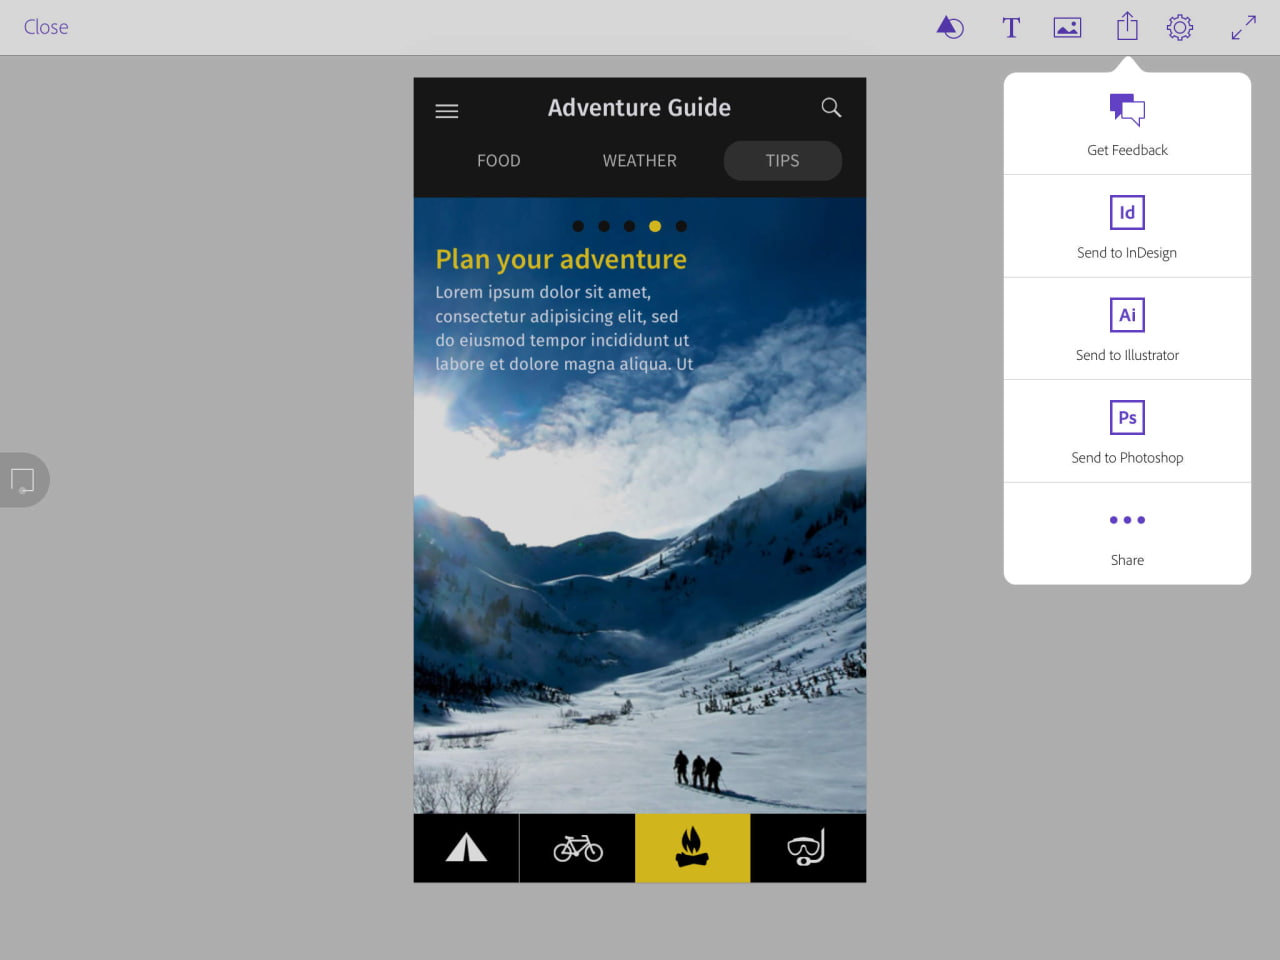Activate the cycling category icon
The width and height of the screenshot is (1280, 960).
click(577, 847)
